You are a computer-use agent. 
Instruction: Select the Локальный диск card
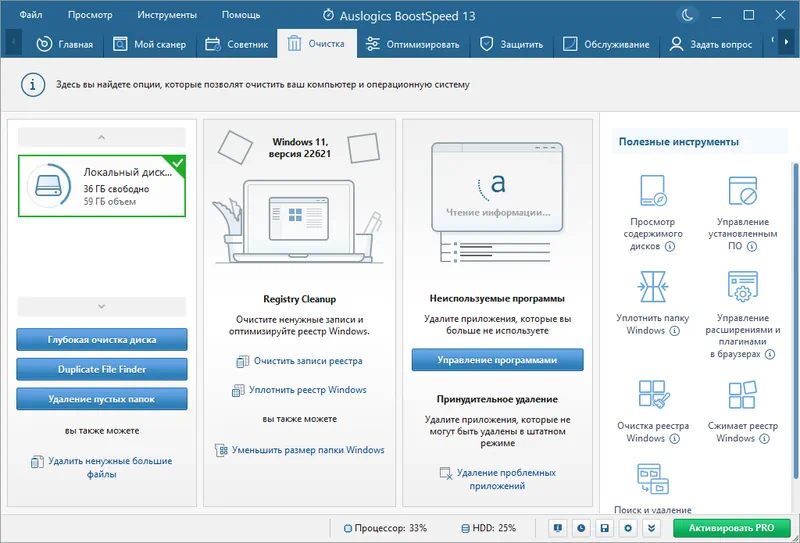pyautogui.click(x=102, y=186)
